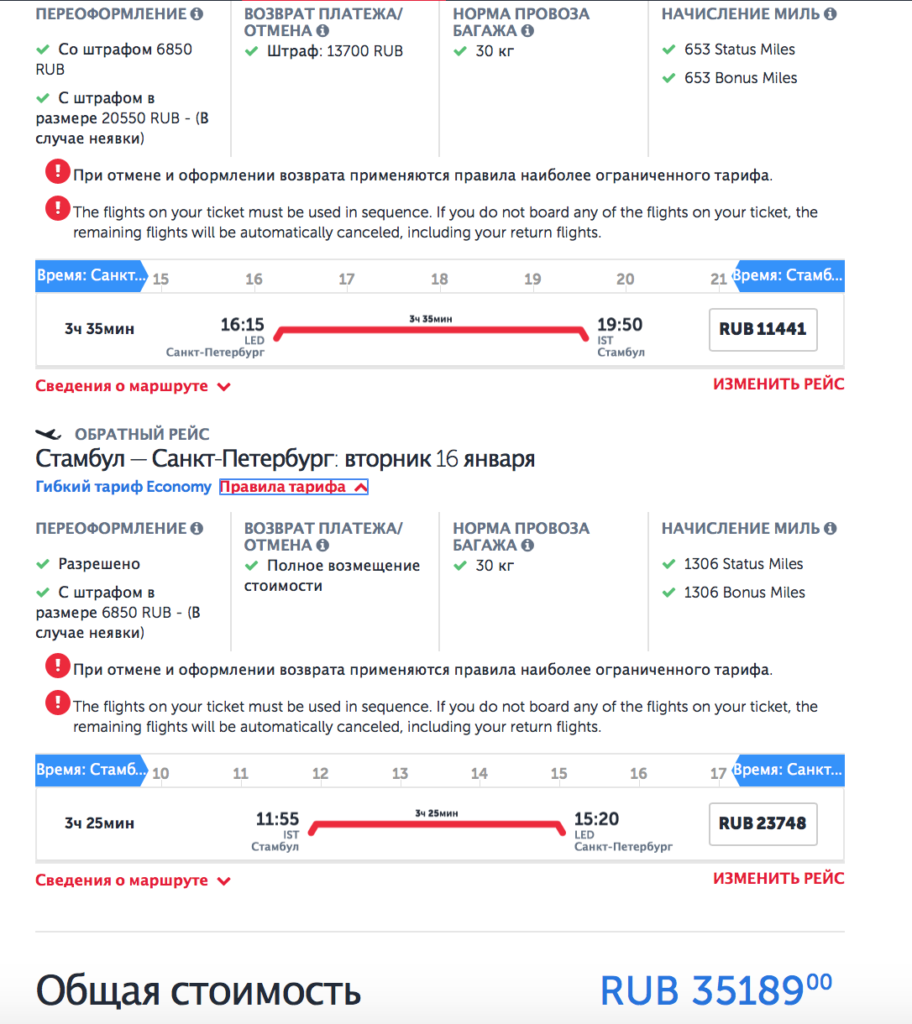Image resolution: width=912 pixels, height=1024 pixels.
Task: Click info icon next to return-flight ПЕРЕОФОРМЛЕНИЕ
Action: tap(197, 528)
